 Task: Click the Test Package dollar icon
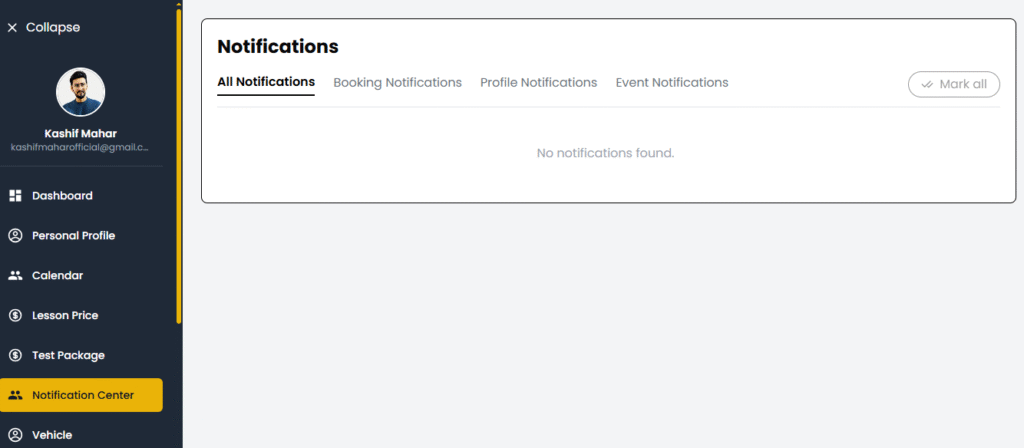pos(15,355)
